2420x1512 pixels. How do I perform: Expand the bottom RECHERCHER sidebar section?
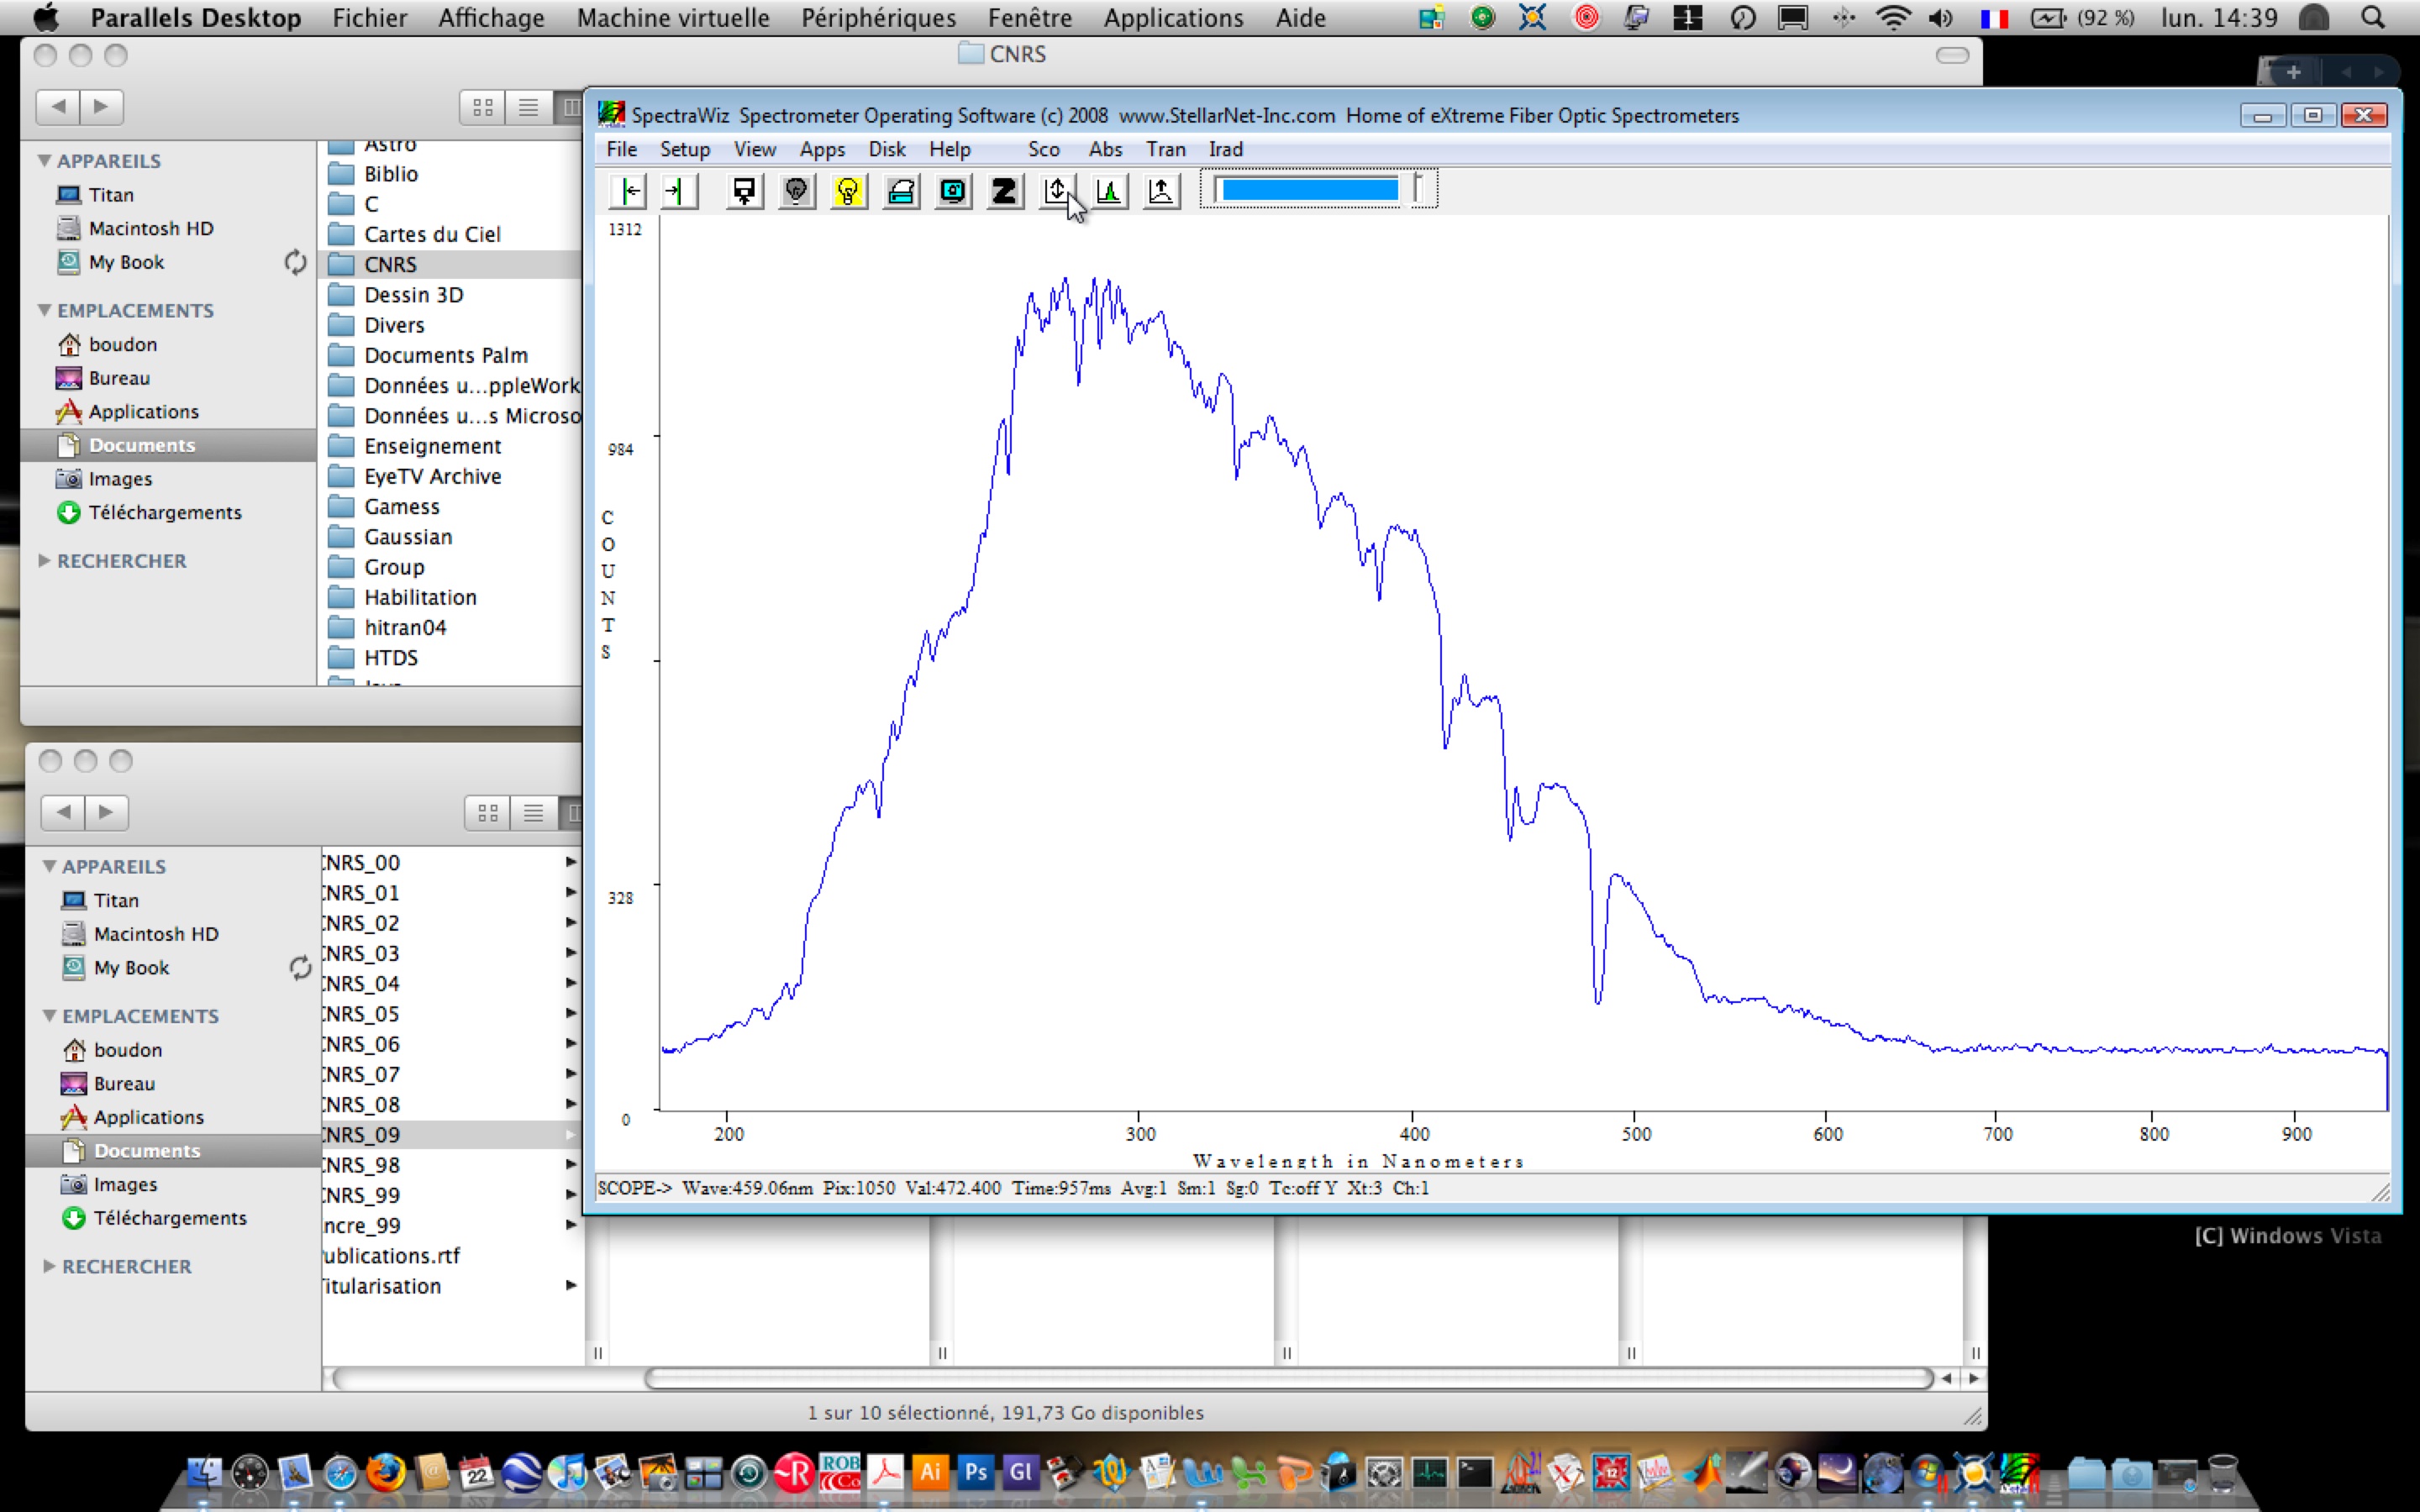[49, 1266]
